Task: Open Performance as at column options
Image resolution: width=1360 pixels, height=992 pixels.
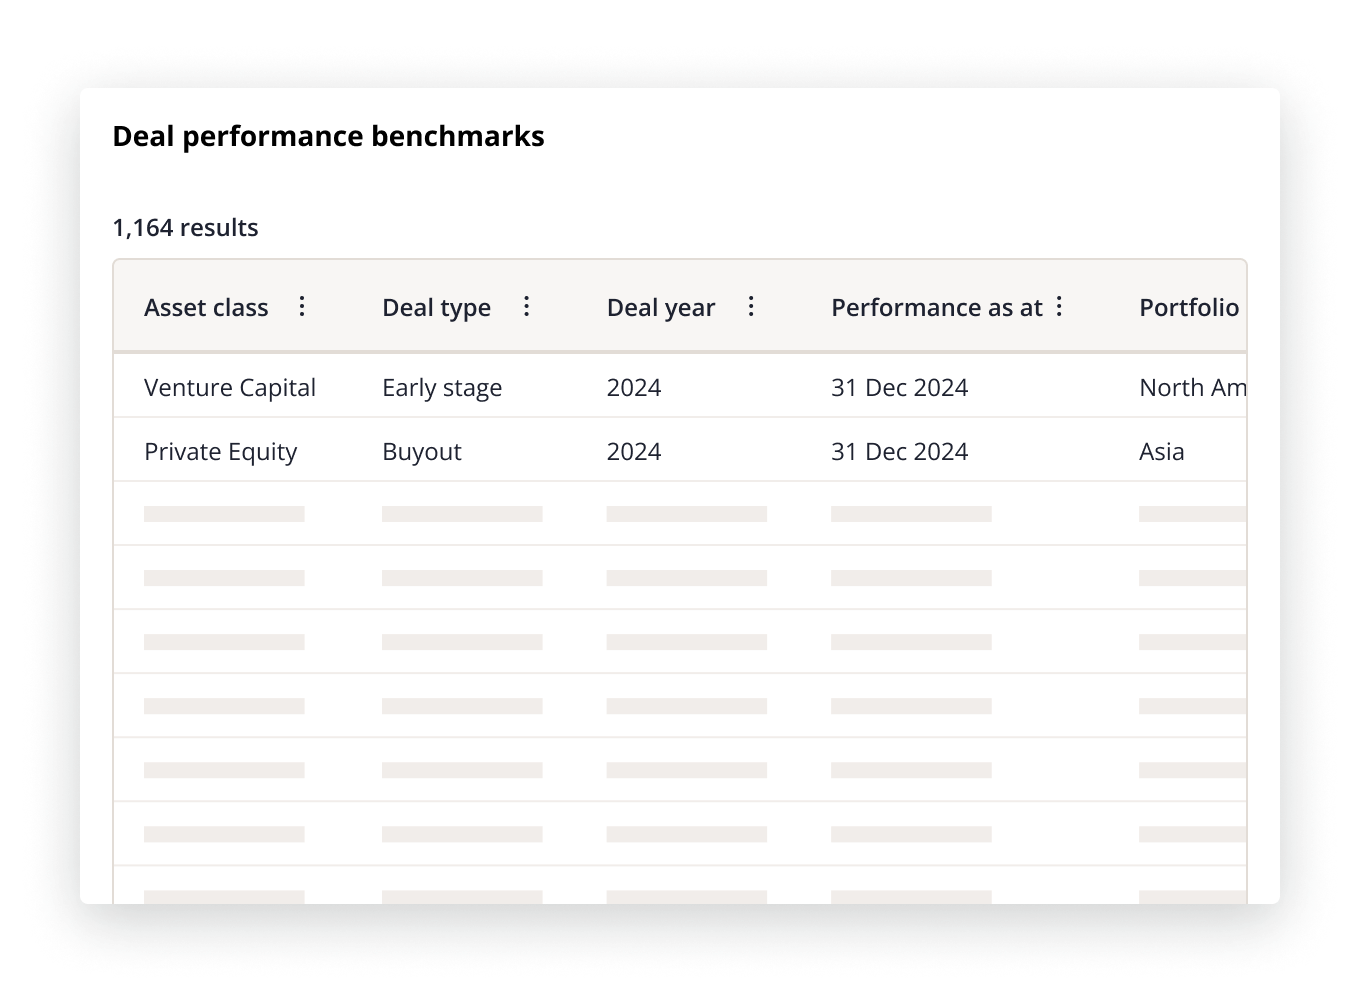Action: click(1059, 307)
